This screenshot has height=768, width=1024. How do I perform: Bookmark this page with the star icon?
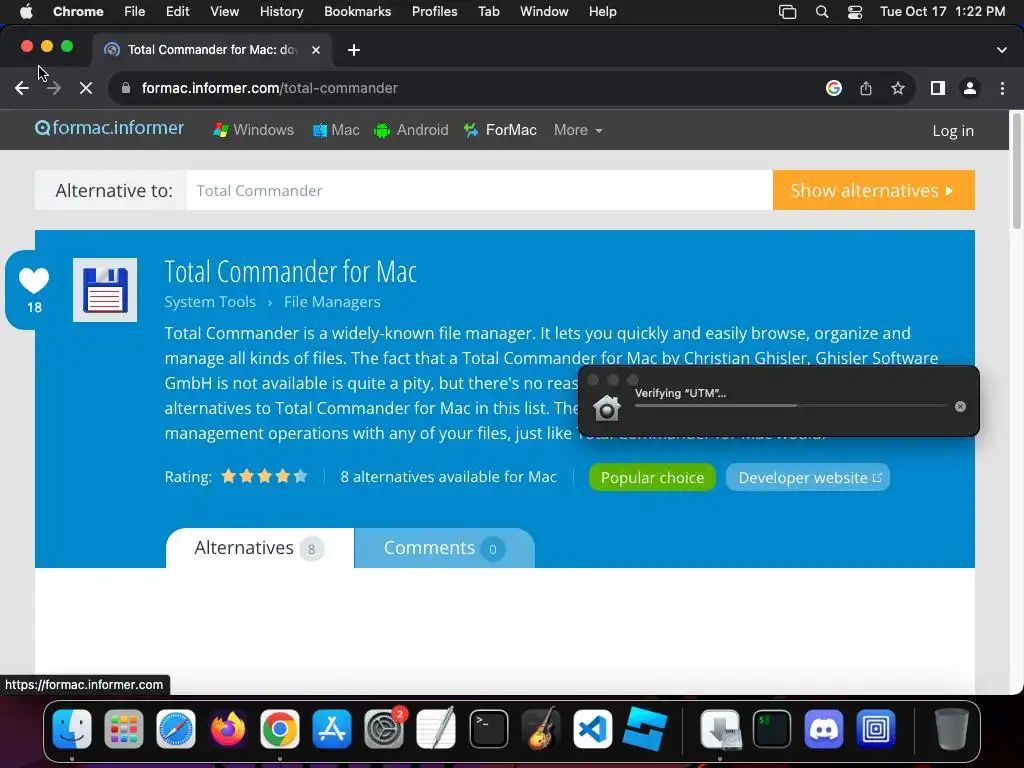pyautogui.click(x=898, y=88)
